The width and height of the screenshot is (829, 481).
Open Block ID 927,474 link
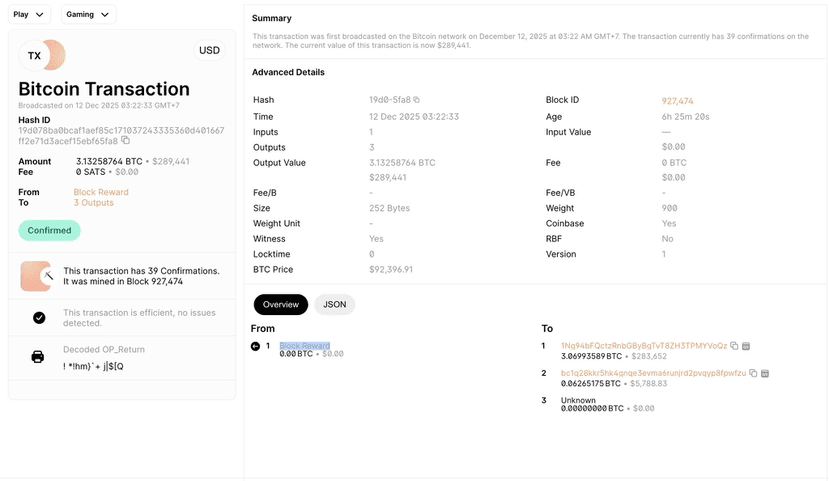(677, 101)
